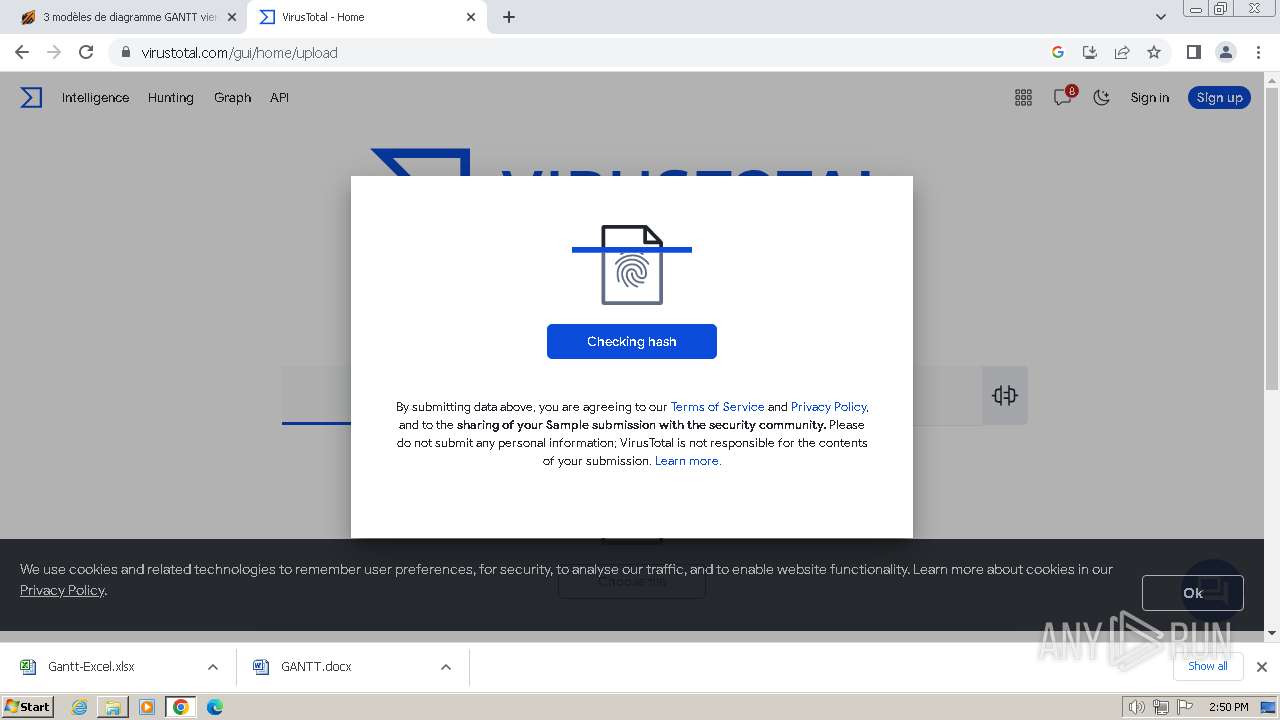This screenshot has width=1280, height=720.
Task: Click browser forward arrow
Action: coord(54,52)
